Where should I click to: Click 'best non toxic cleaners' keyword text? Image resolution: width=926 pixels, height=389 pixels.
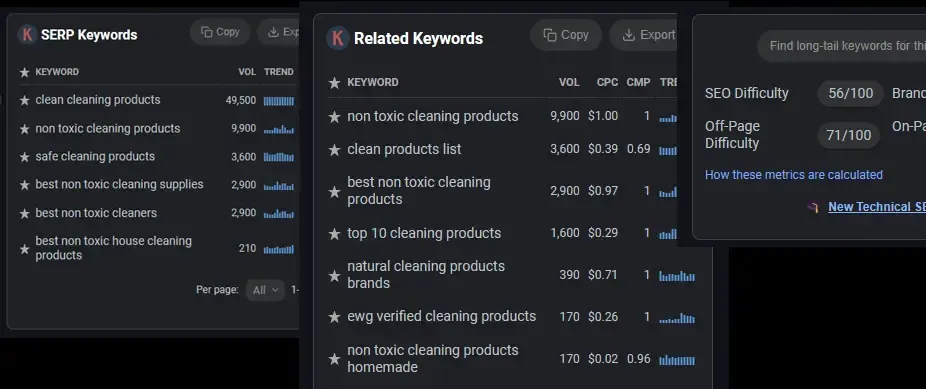click(x=96, y=213)
